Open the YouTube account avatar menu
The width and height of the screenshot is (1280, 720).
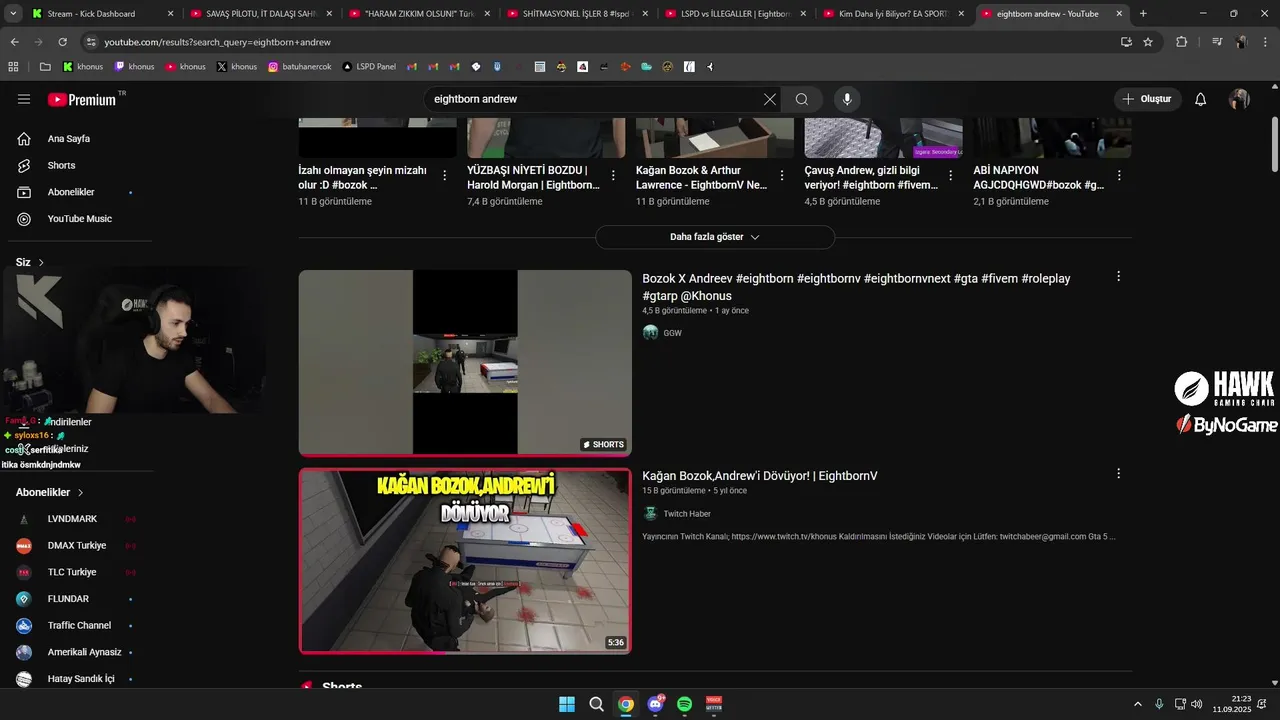click(1239, 99)
